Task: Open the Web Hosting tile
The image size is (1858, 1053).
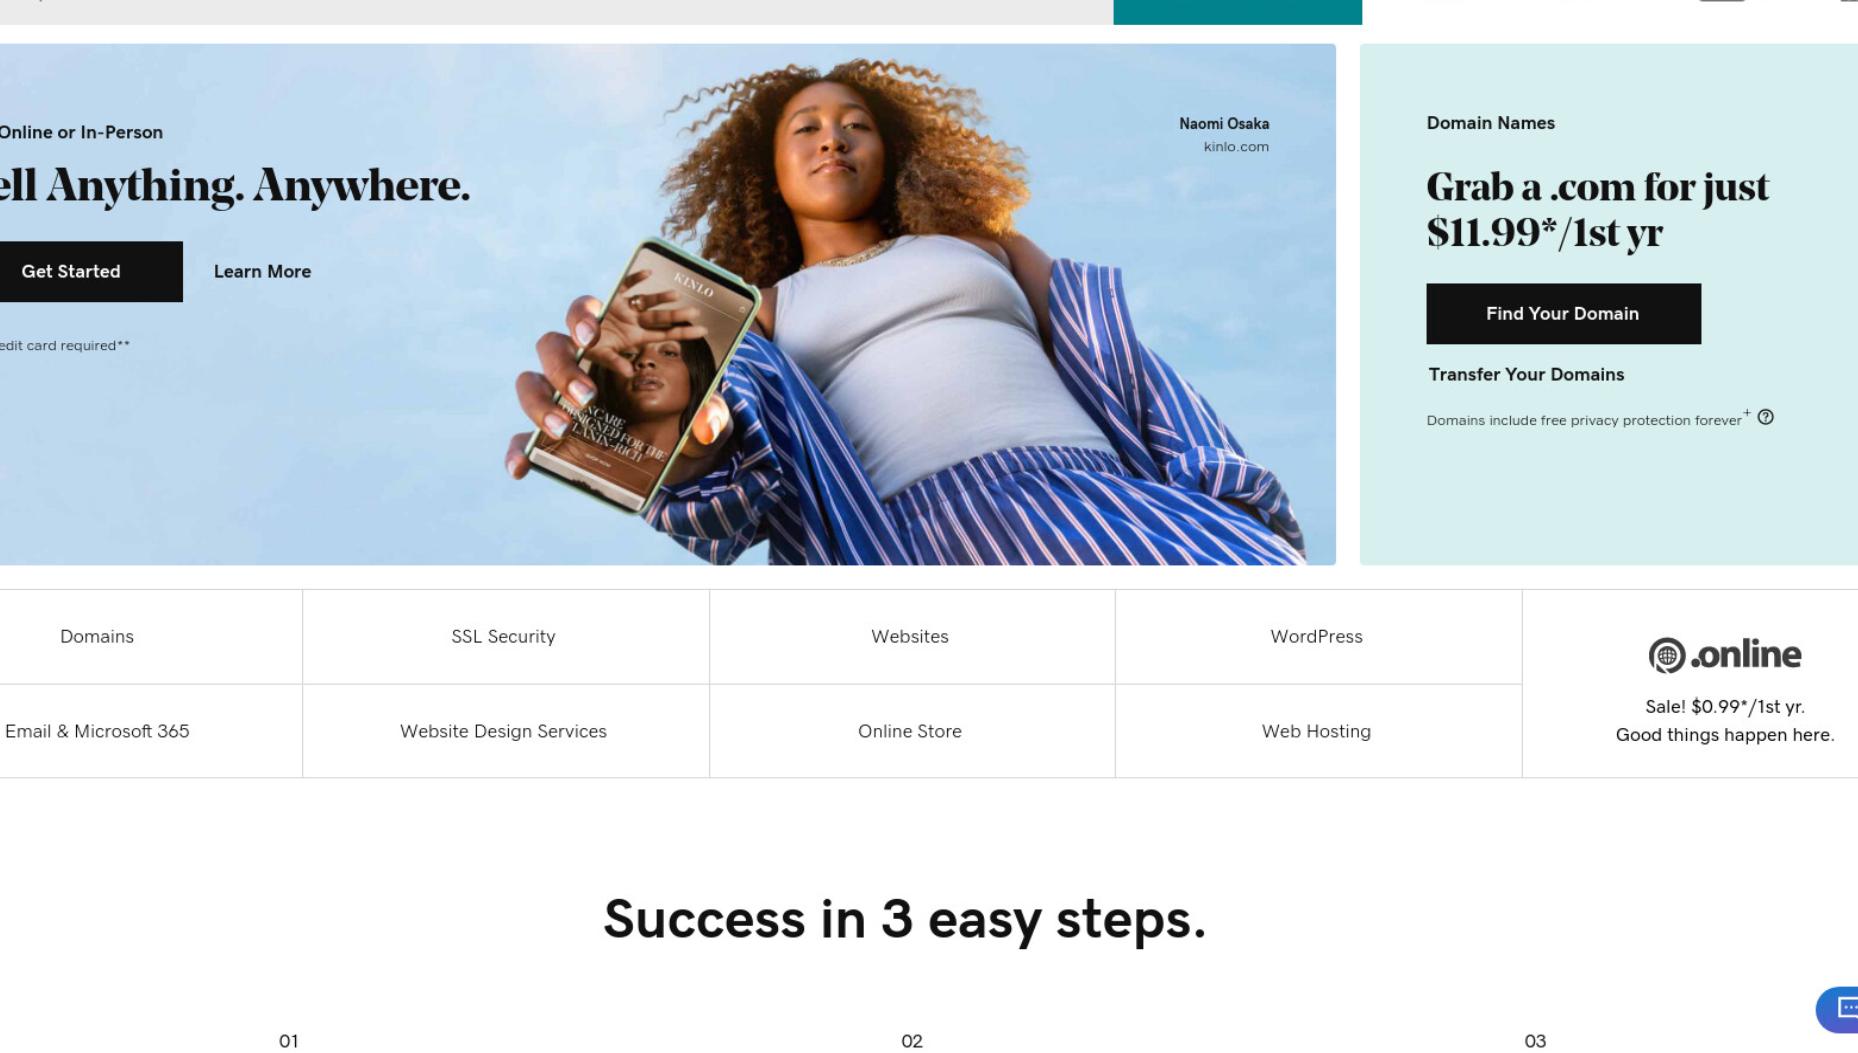Action: (1318, 731)
